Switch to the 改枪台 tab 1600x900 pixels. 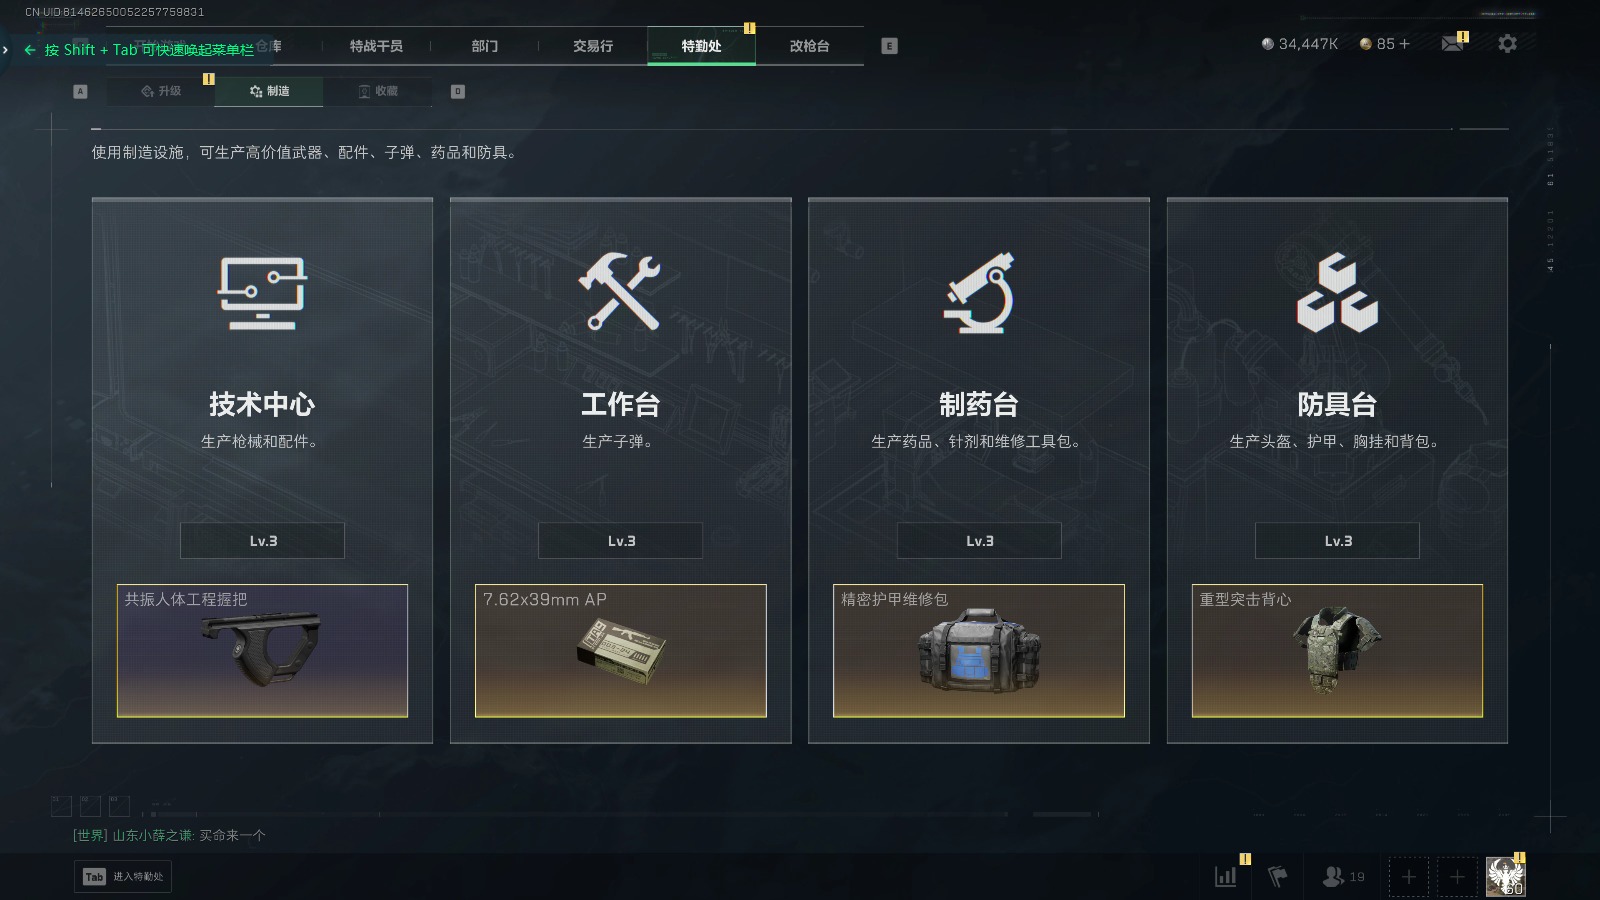click(809, 46)
